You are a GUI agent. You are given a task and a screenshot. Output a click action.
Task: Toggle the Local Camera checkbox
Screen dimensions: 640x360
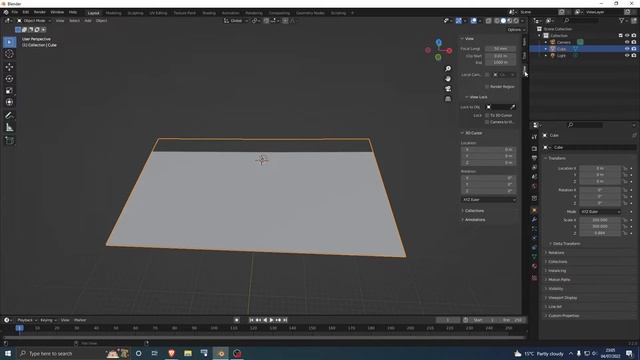coord(487,75)
